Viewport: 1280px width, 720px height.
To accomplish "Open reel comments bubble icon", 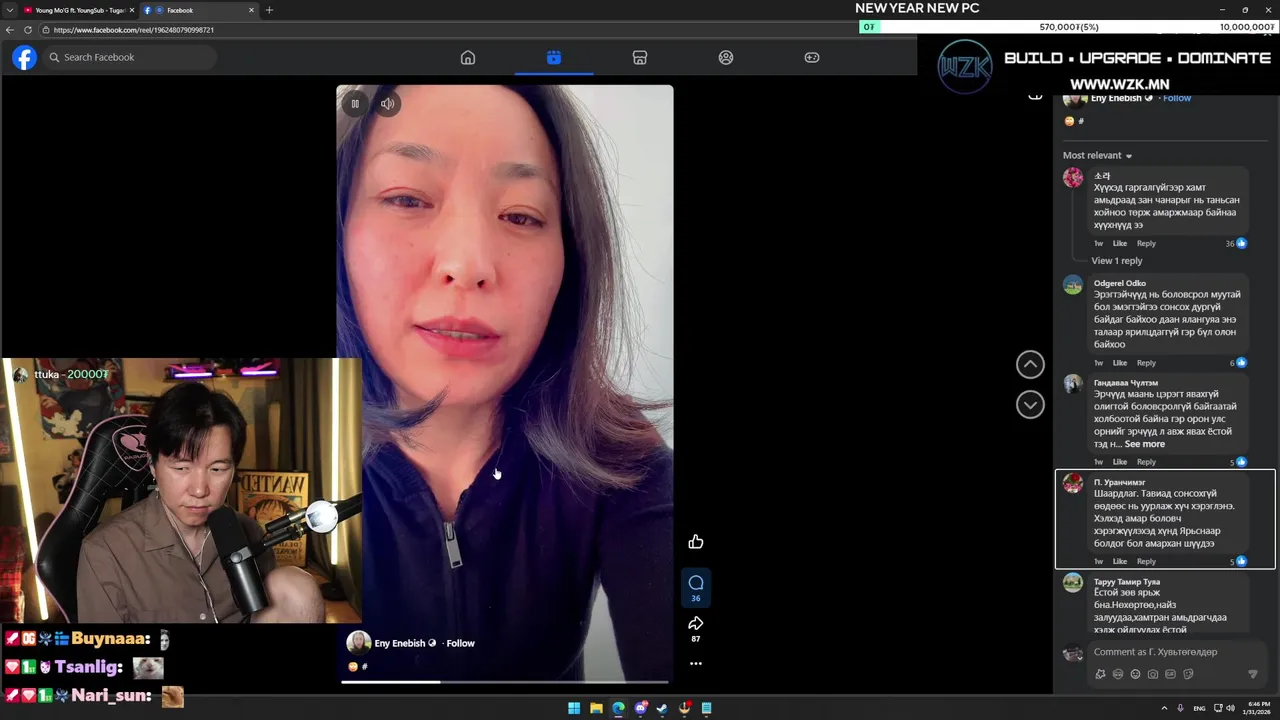I will point(696,582).
